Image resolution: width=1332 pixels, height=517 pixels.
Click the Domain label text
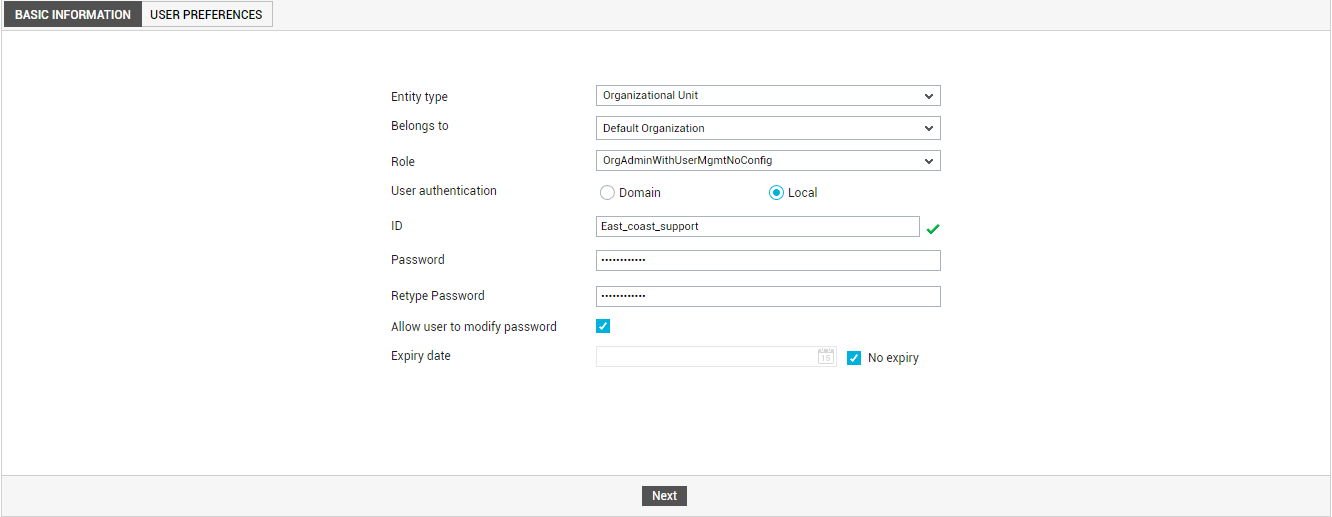(x=640, y=193)
